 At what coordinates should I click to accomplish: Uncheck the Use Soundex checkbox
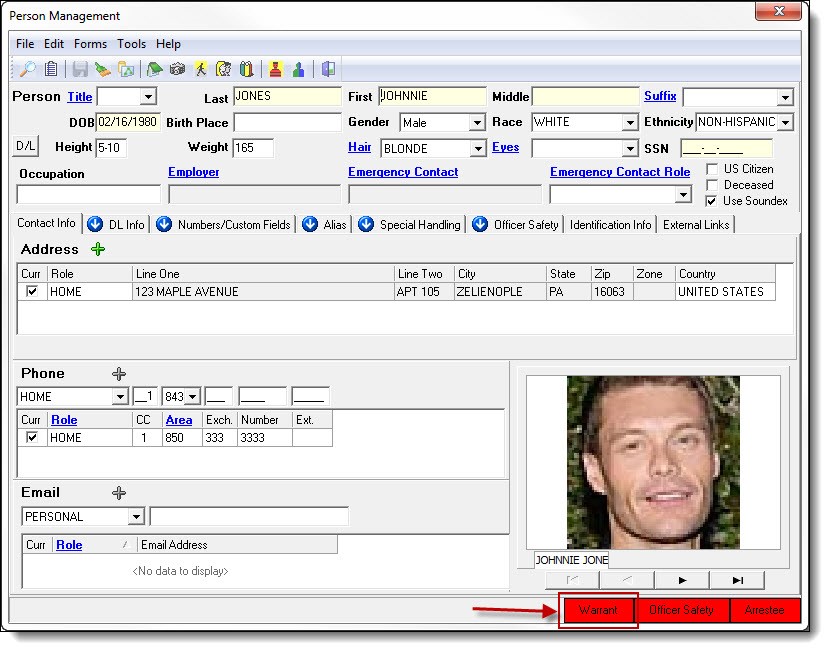(x=712, y=201)
